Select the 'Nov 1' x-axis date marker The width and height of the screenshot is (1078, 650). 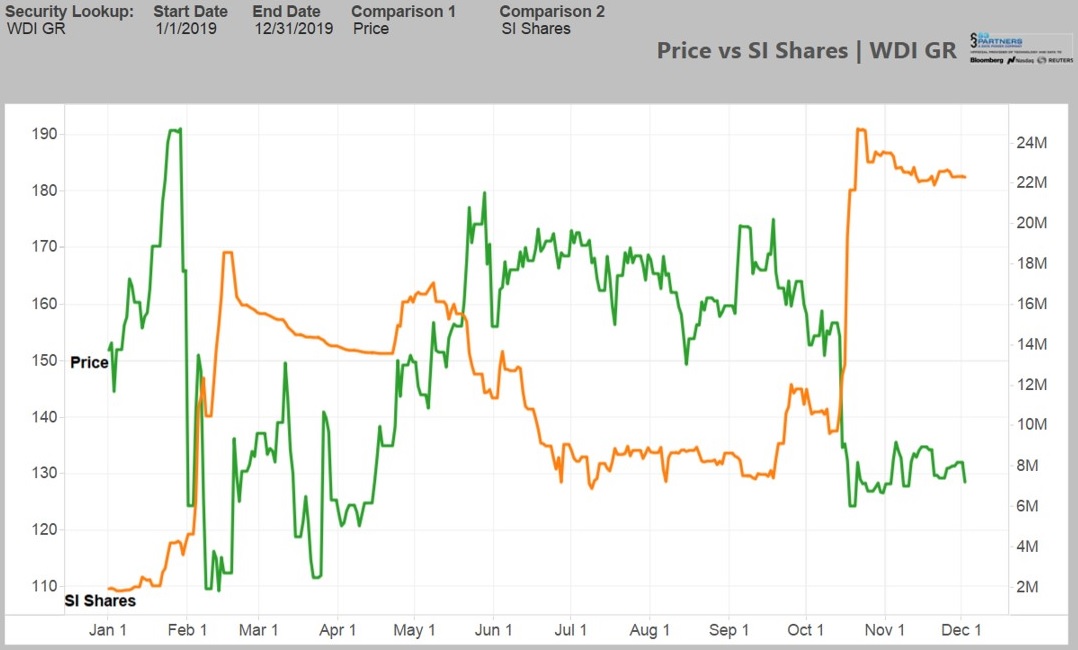[x=884, y=630]
